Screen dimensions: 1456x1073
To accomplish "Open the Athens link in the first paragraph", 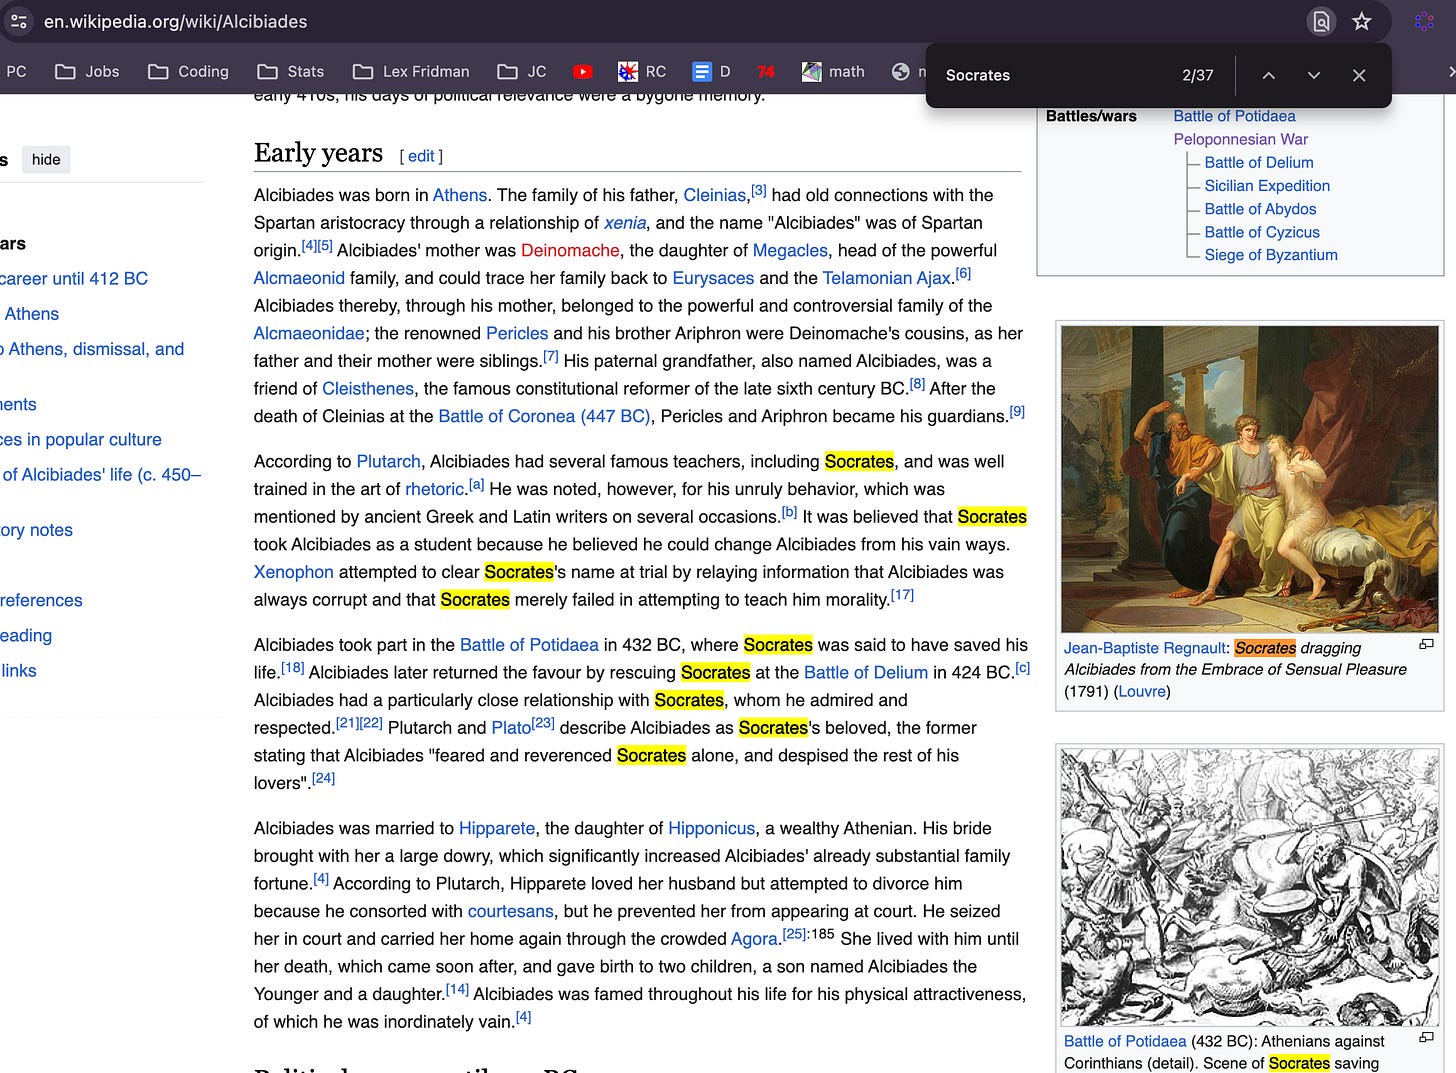I will [x=460, y=195].
